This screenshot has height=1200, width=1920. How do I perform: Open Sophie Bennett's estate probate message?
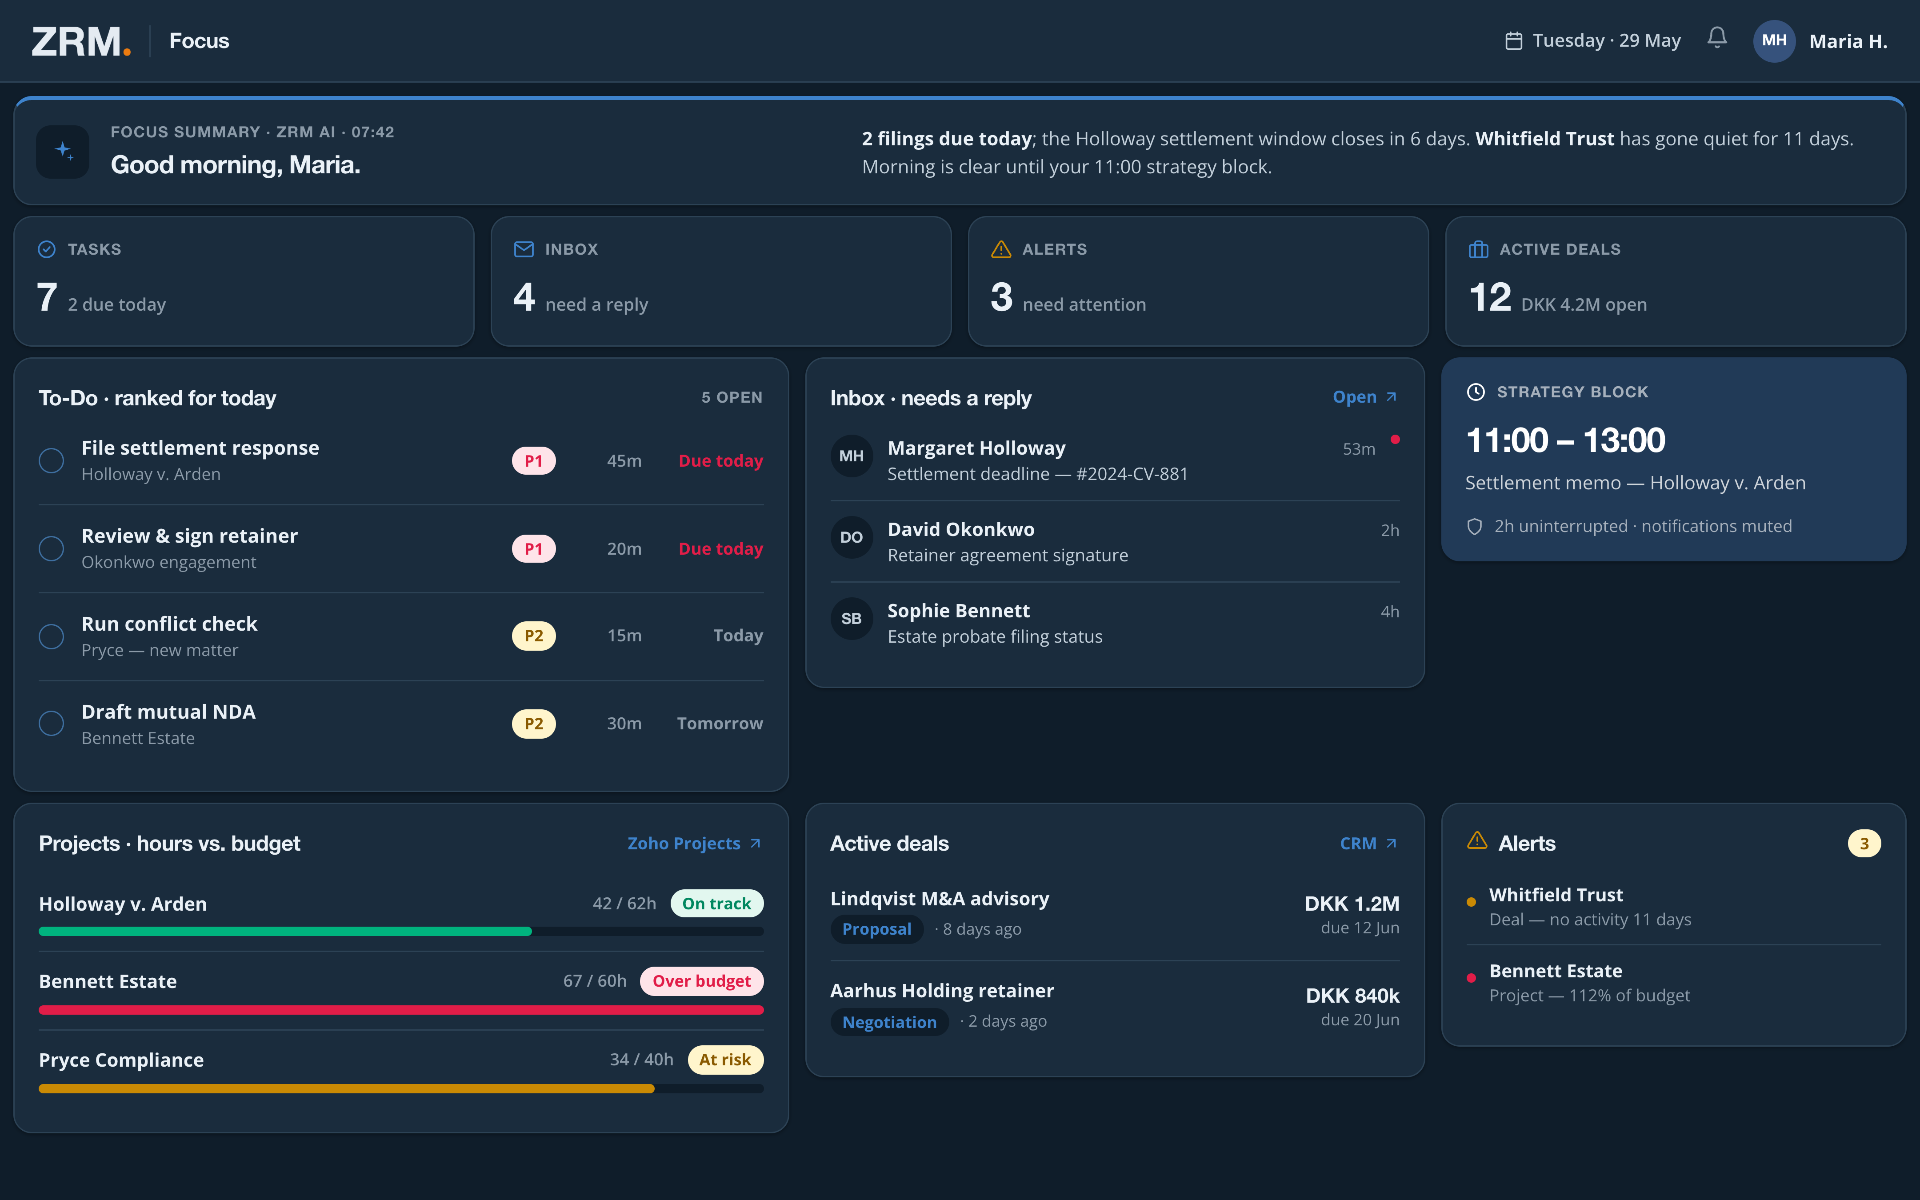[1115, 623]
